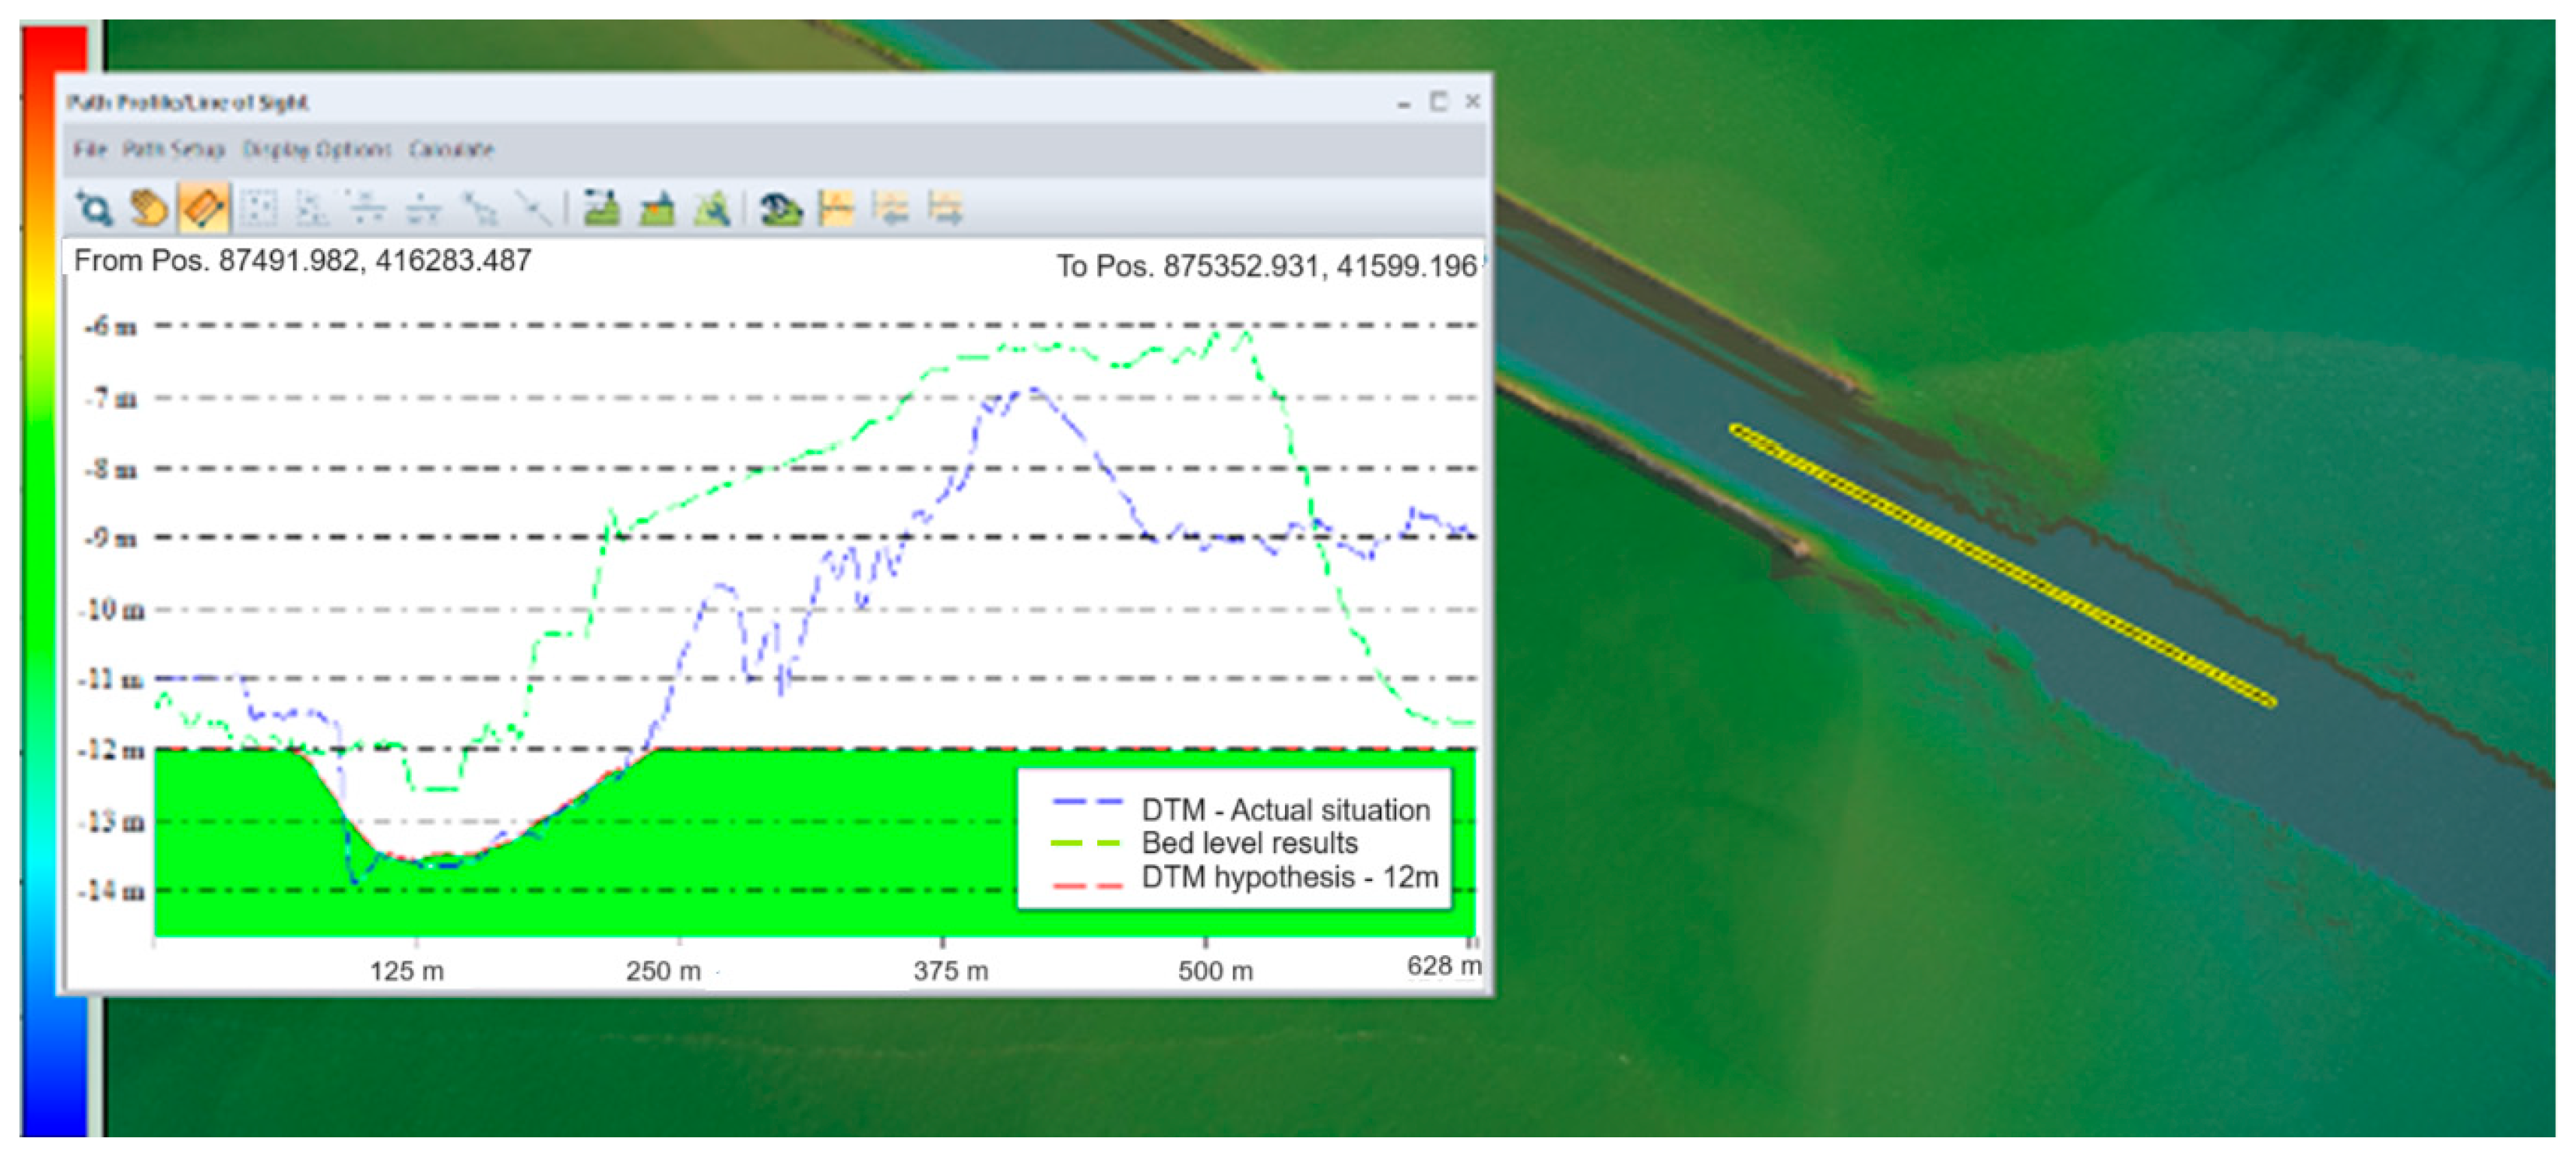This screenshot has height=1163, width=2576.
Task: Open the File menu
Action: (x=89, y=150)
